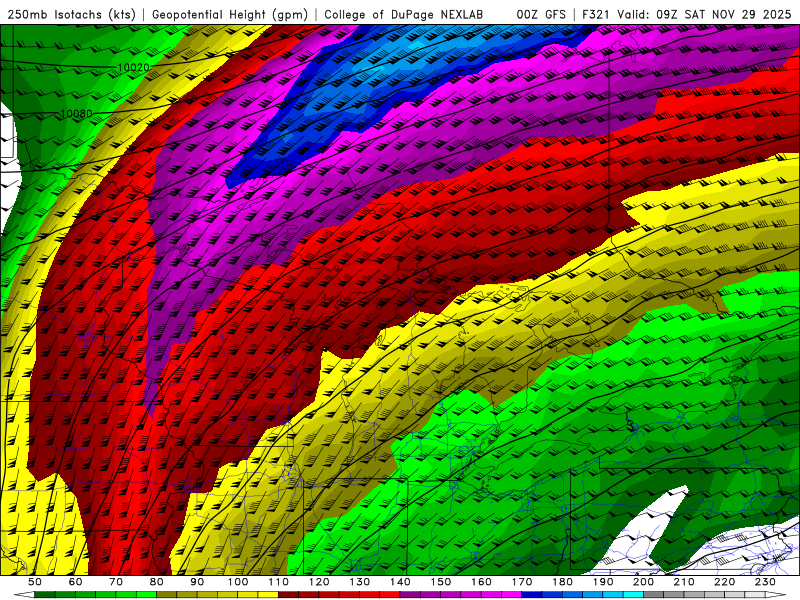Click the "00Z GFS" model run label

[x=541, y=15]
